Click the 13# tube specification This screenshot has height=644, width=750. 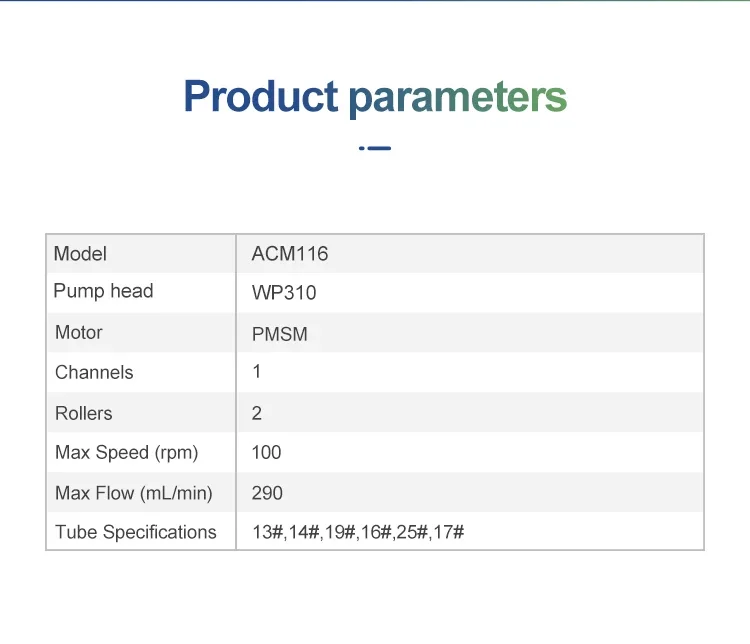[x=267, y=532]
